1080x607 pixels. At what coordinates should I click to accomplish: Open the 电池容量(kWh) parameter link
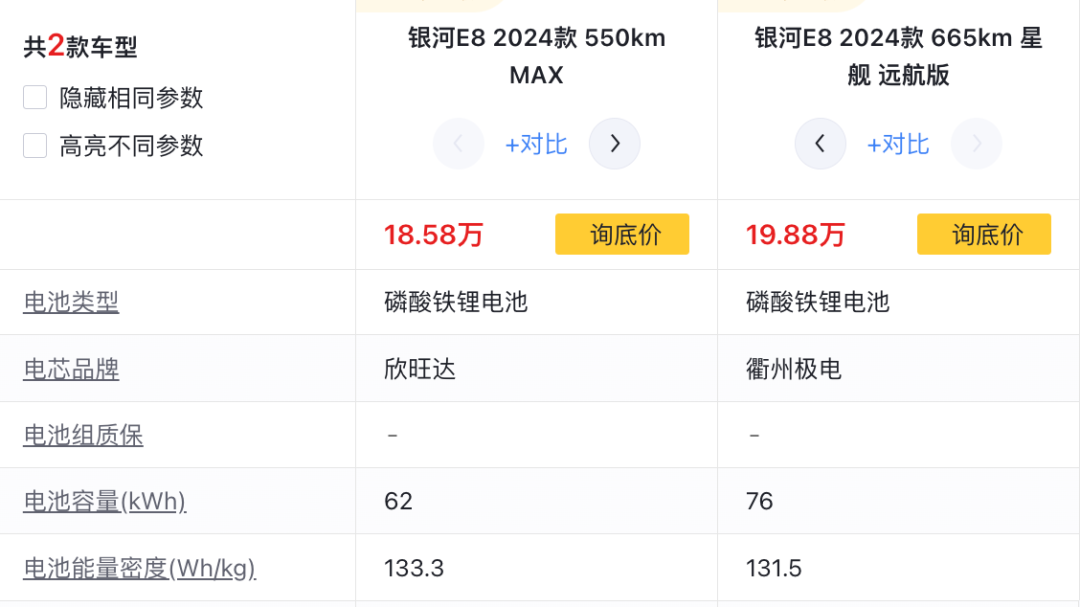105,502
